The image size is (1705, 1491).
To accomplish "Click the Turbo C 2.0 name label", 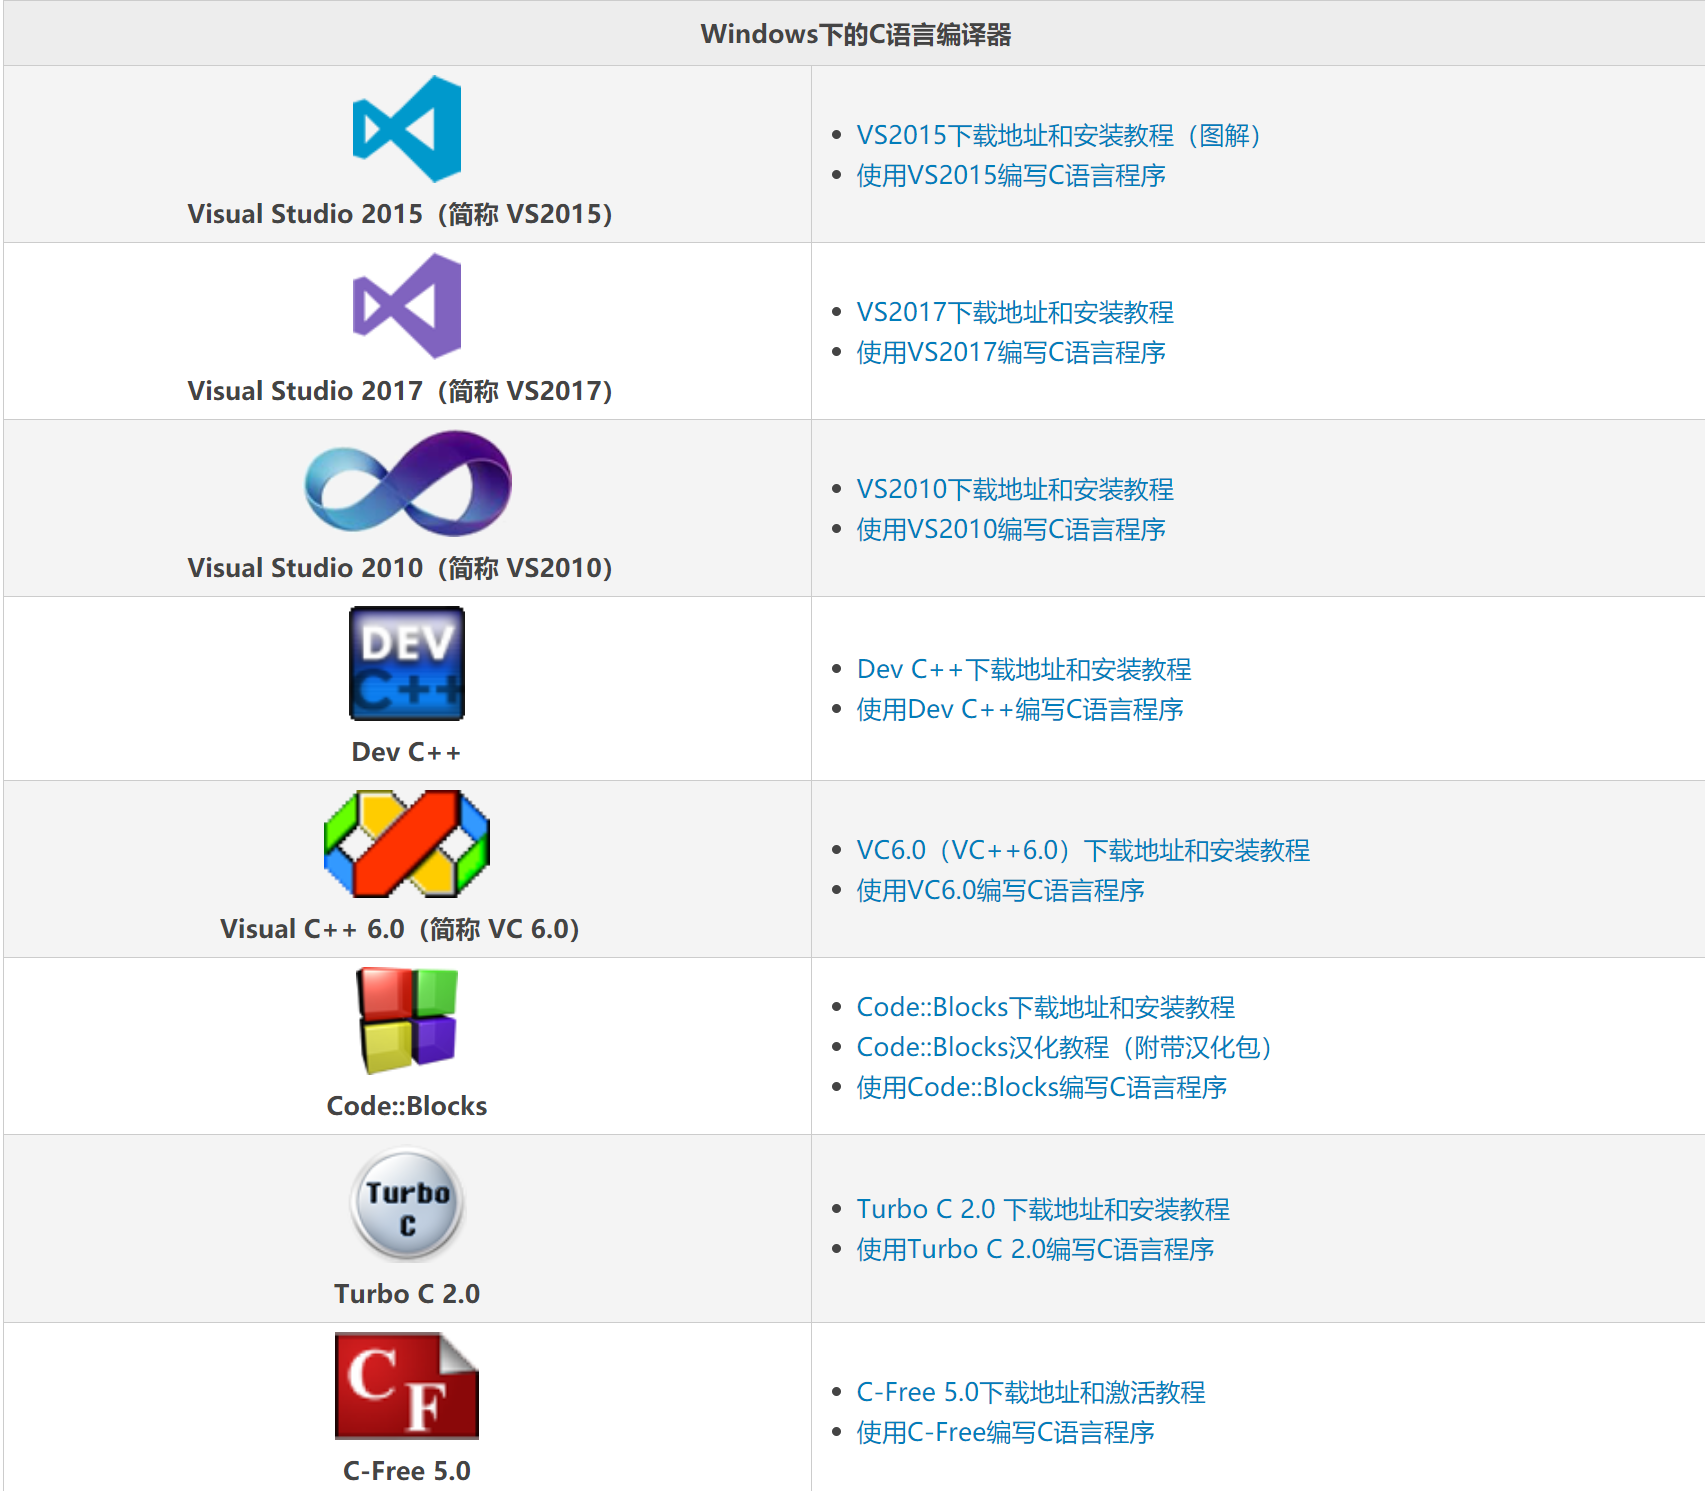I will point(407,1294).
